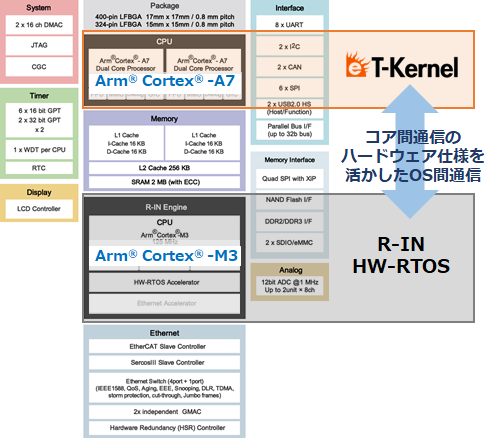The height and width of the screenshot is (438, 497).
Task: Click the "6 x SPI" block
Action: (x=290, y=88)
